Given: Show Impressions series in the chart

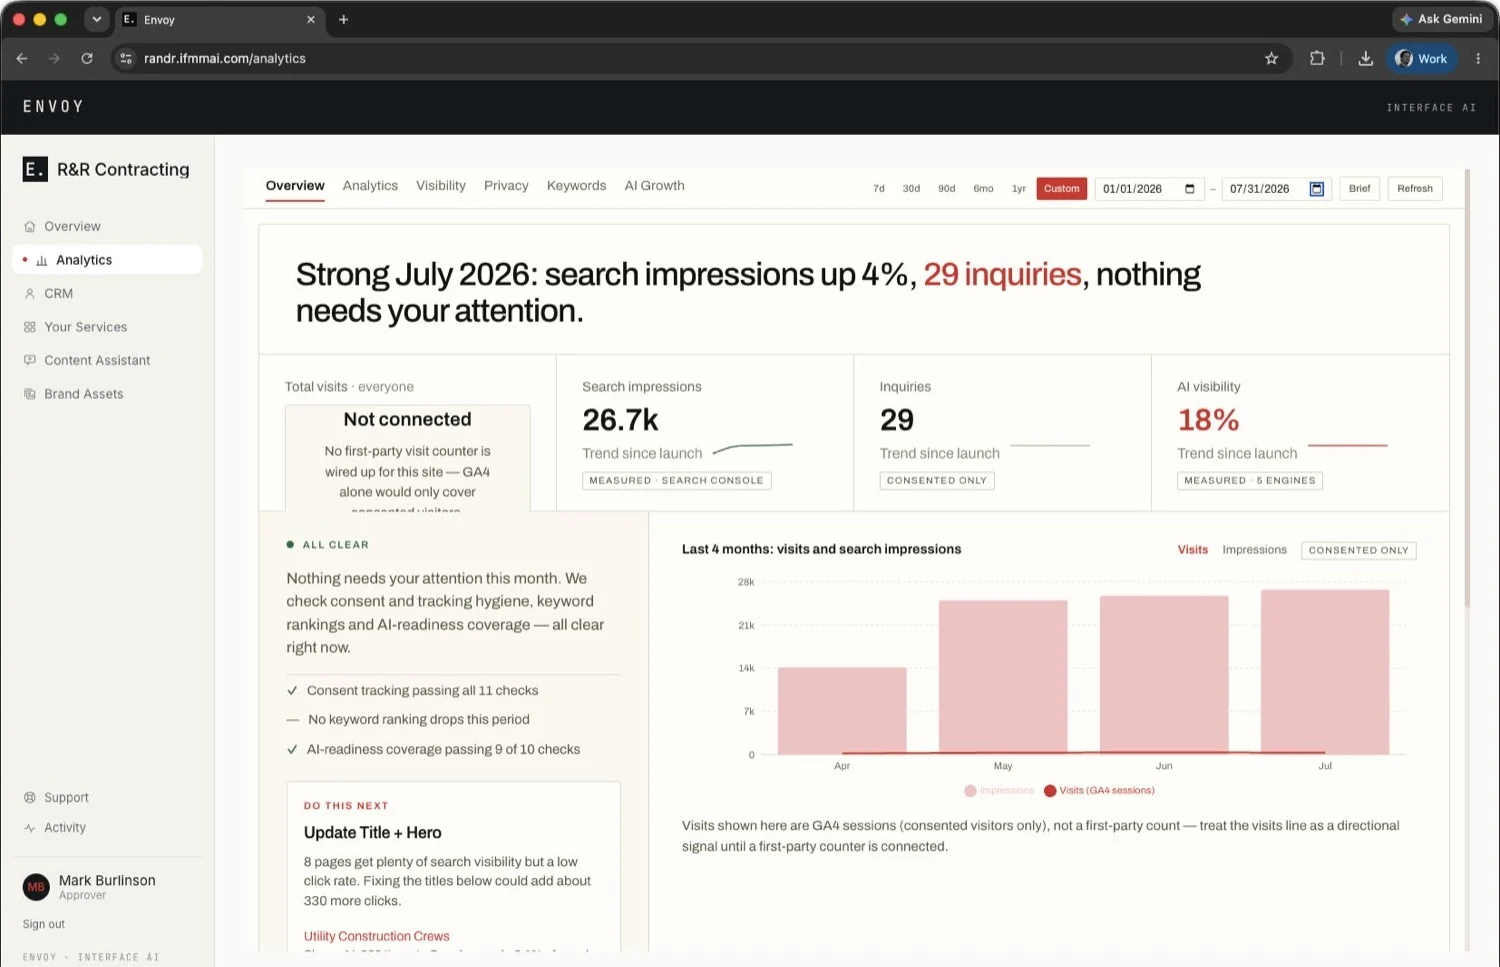Looking at the screenshot, I should click(1254, 550).
